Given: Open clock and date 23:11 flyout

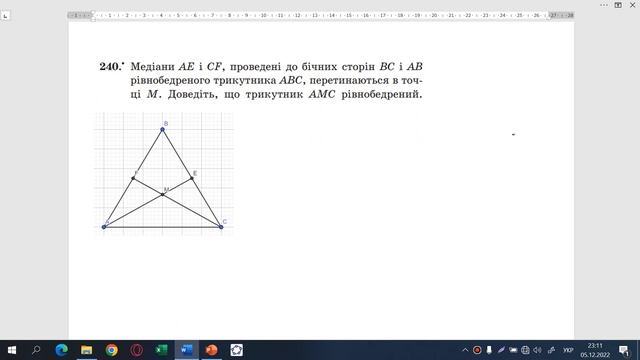Looking at the screenshot, I should [595, 350].
